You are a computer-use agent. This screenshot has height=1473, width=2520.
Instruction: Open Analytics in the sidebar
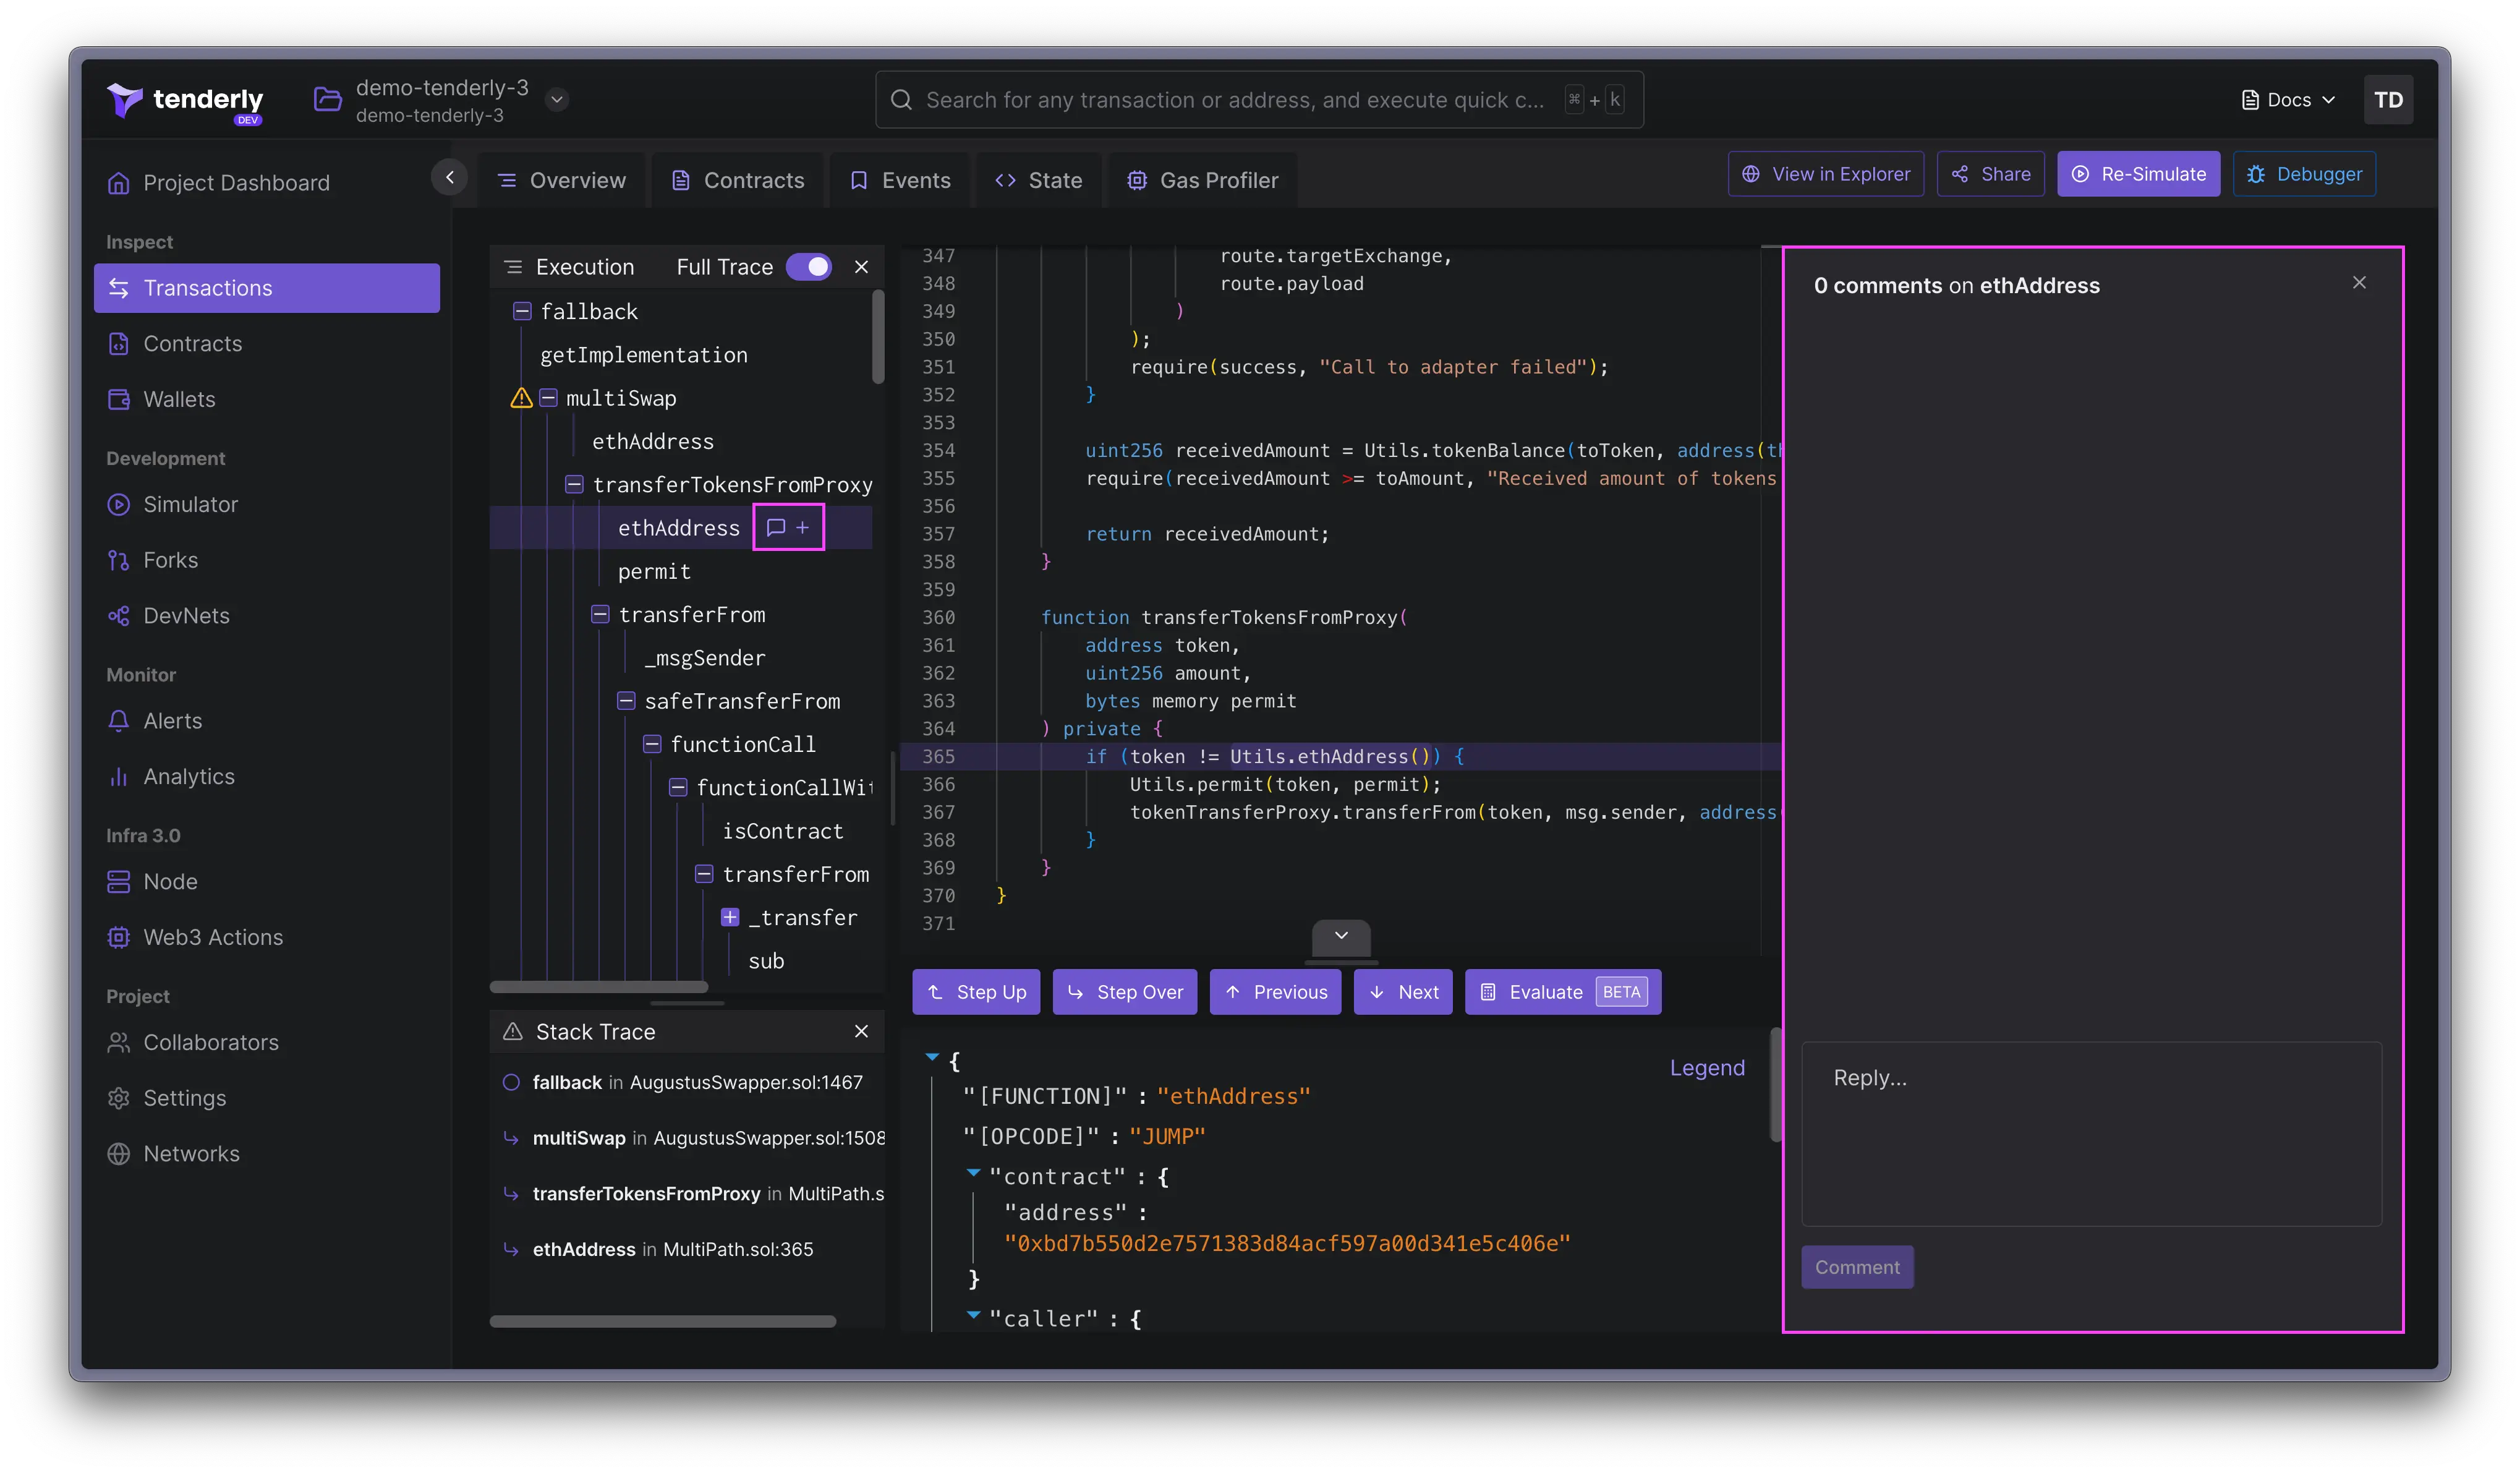(188, 776)
